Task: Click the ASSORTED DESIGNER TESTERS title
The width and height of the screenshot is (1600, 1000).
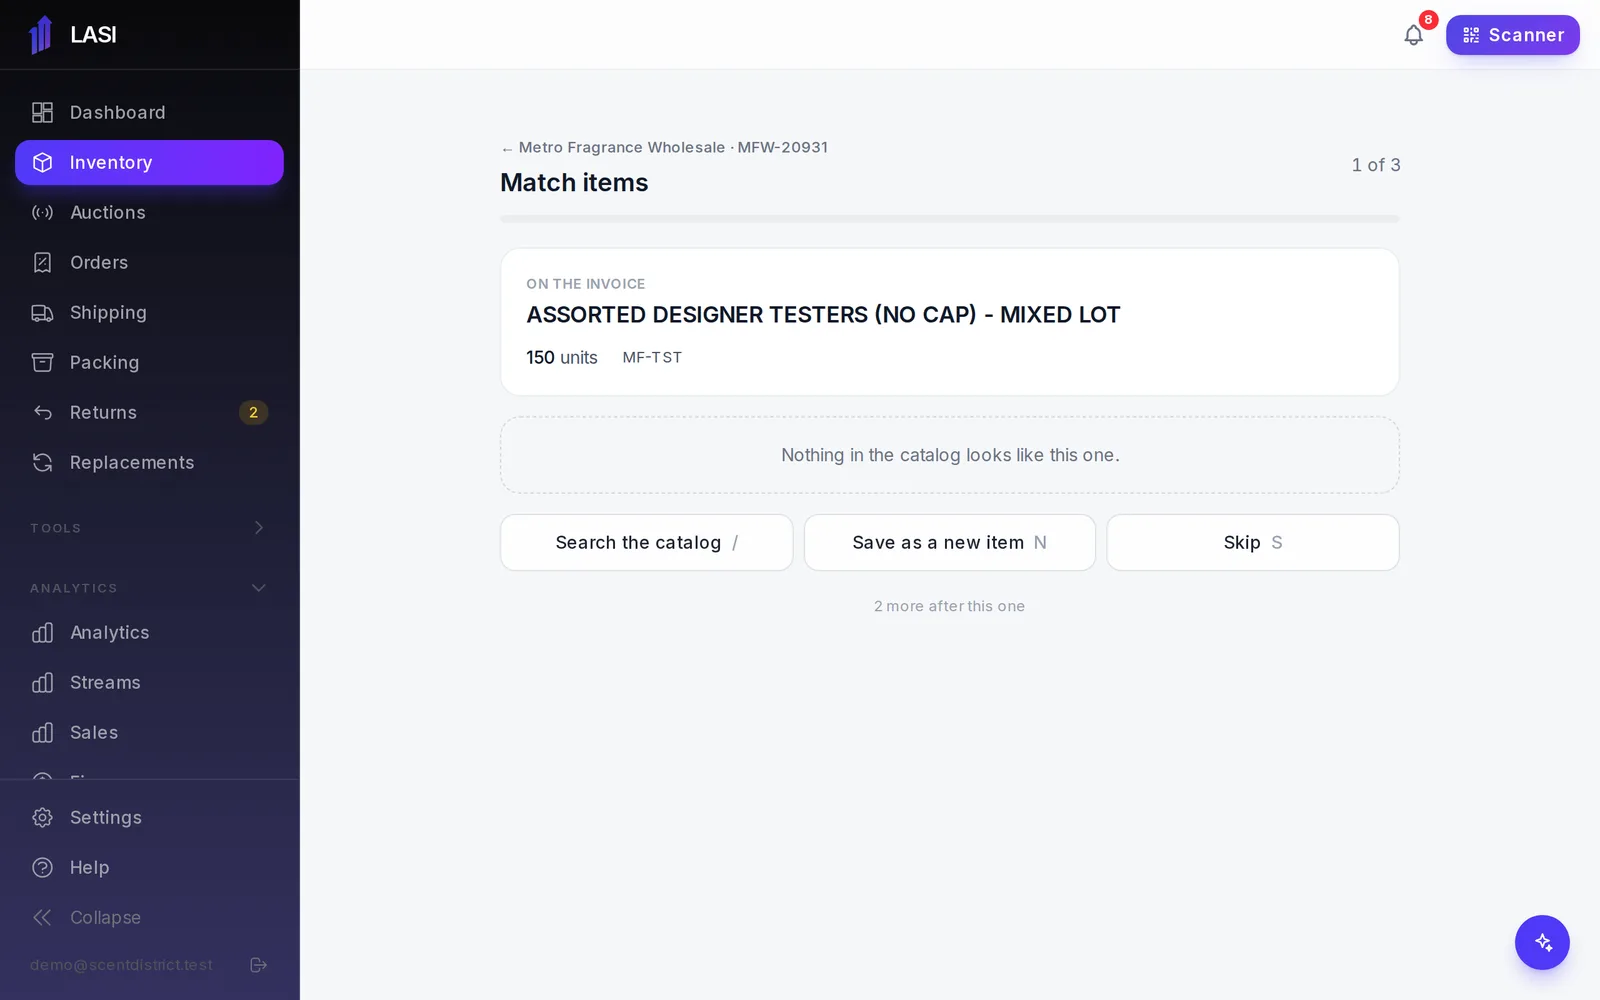Action: pos(823,314)
